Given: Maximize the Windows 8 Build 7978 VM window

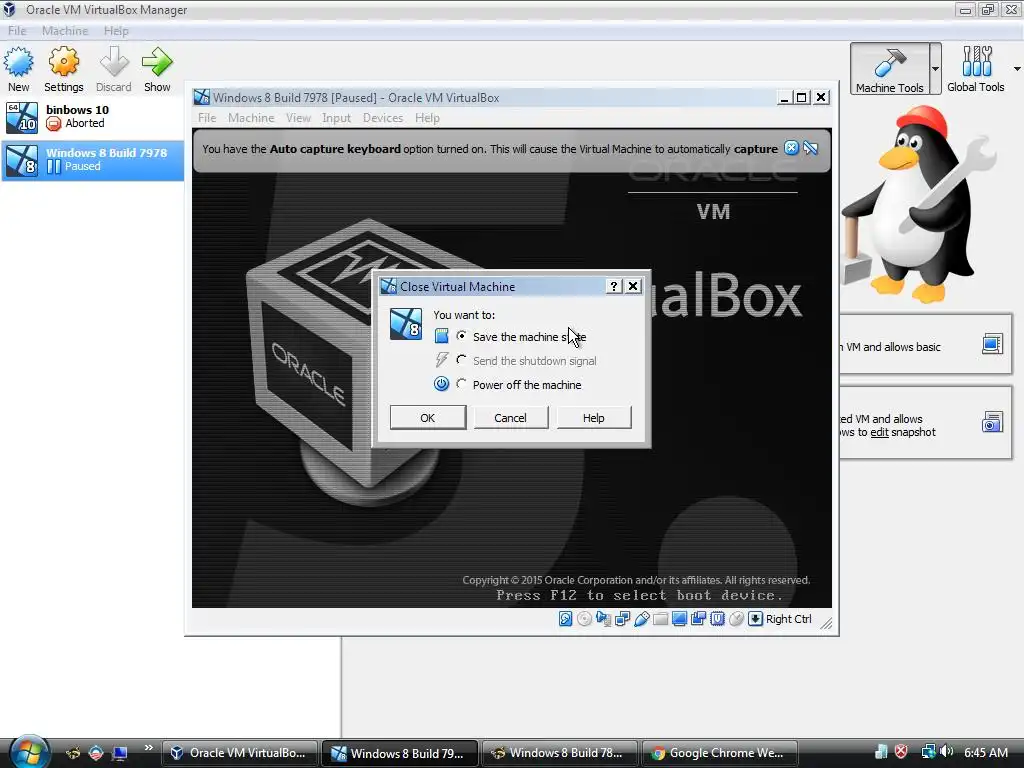Looking at the screenshot, I should coord(801,97).
